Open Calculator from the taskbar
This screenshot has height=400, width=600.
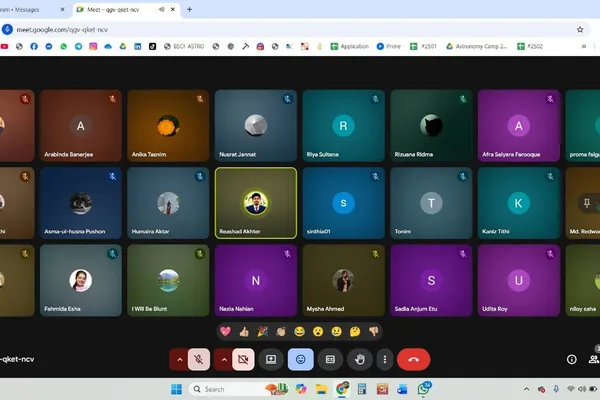pyautogui.click(x=362, y=389)
